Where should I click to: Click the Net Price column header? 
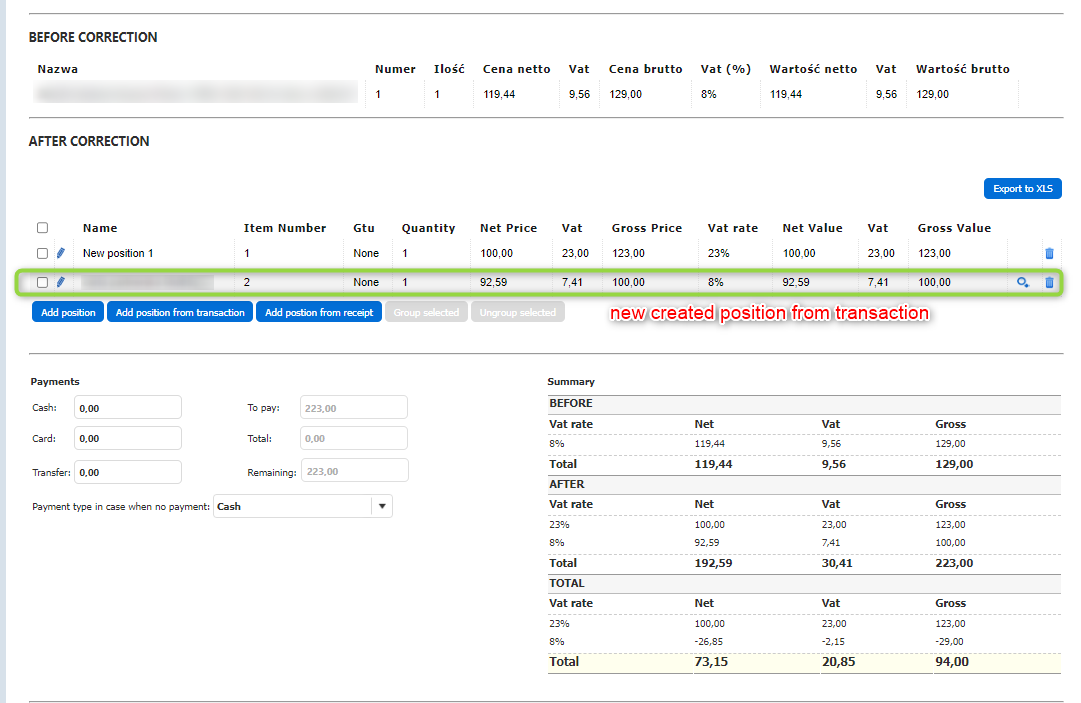point(510,228)
